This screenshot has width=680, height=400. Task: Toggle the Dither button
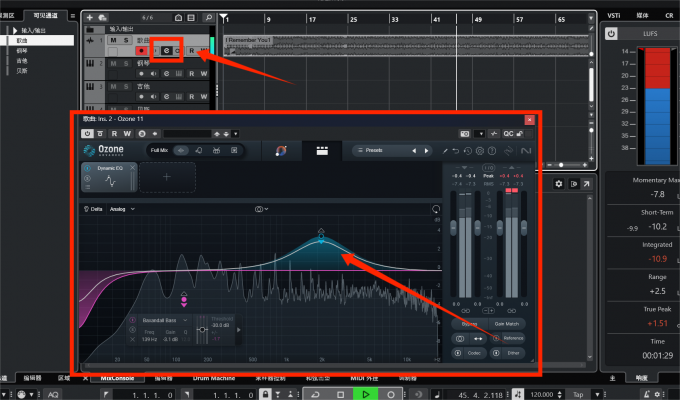pyautogui.click(x=508, y=353)
